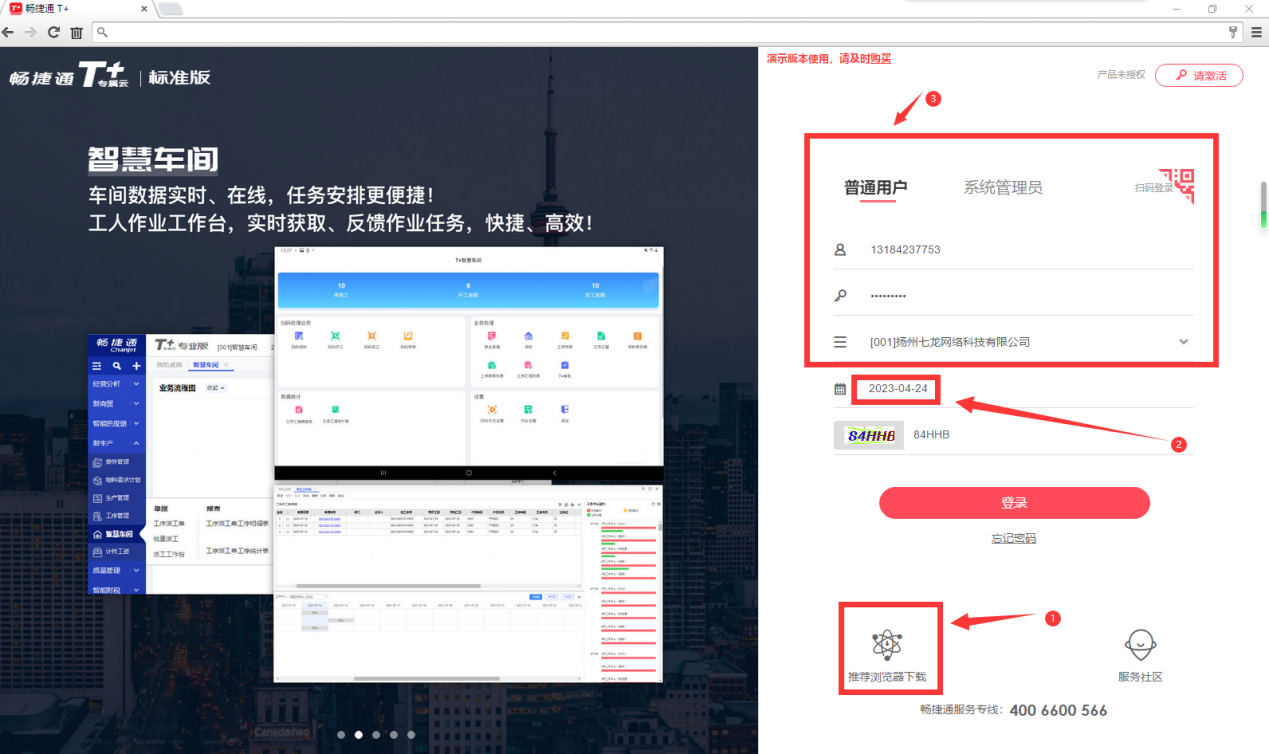This screenshot has width=1269, height=754.
Task: Open the 服务社区 headset icon
Action: (1141, 645)
